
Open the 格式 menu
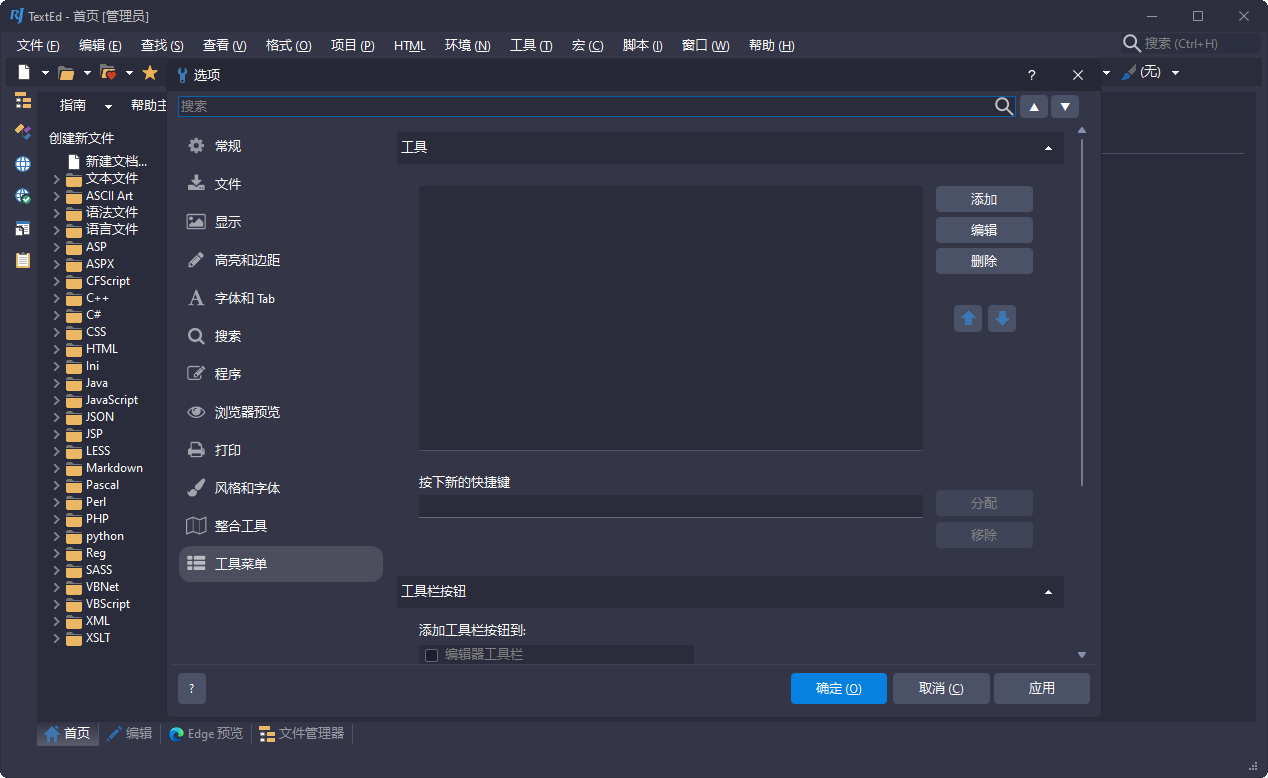pyautogui.click(x=288, y=46)
